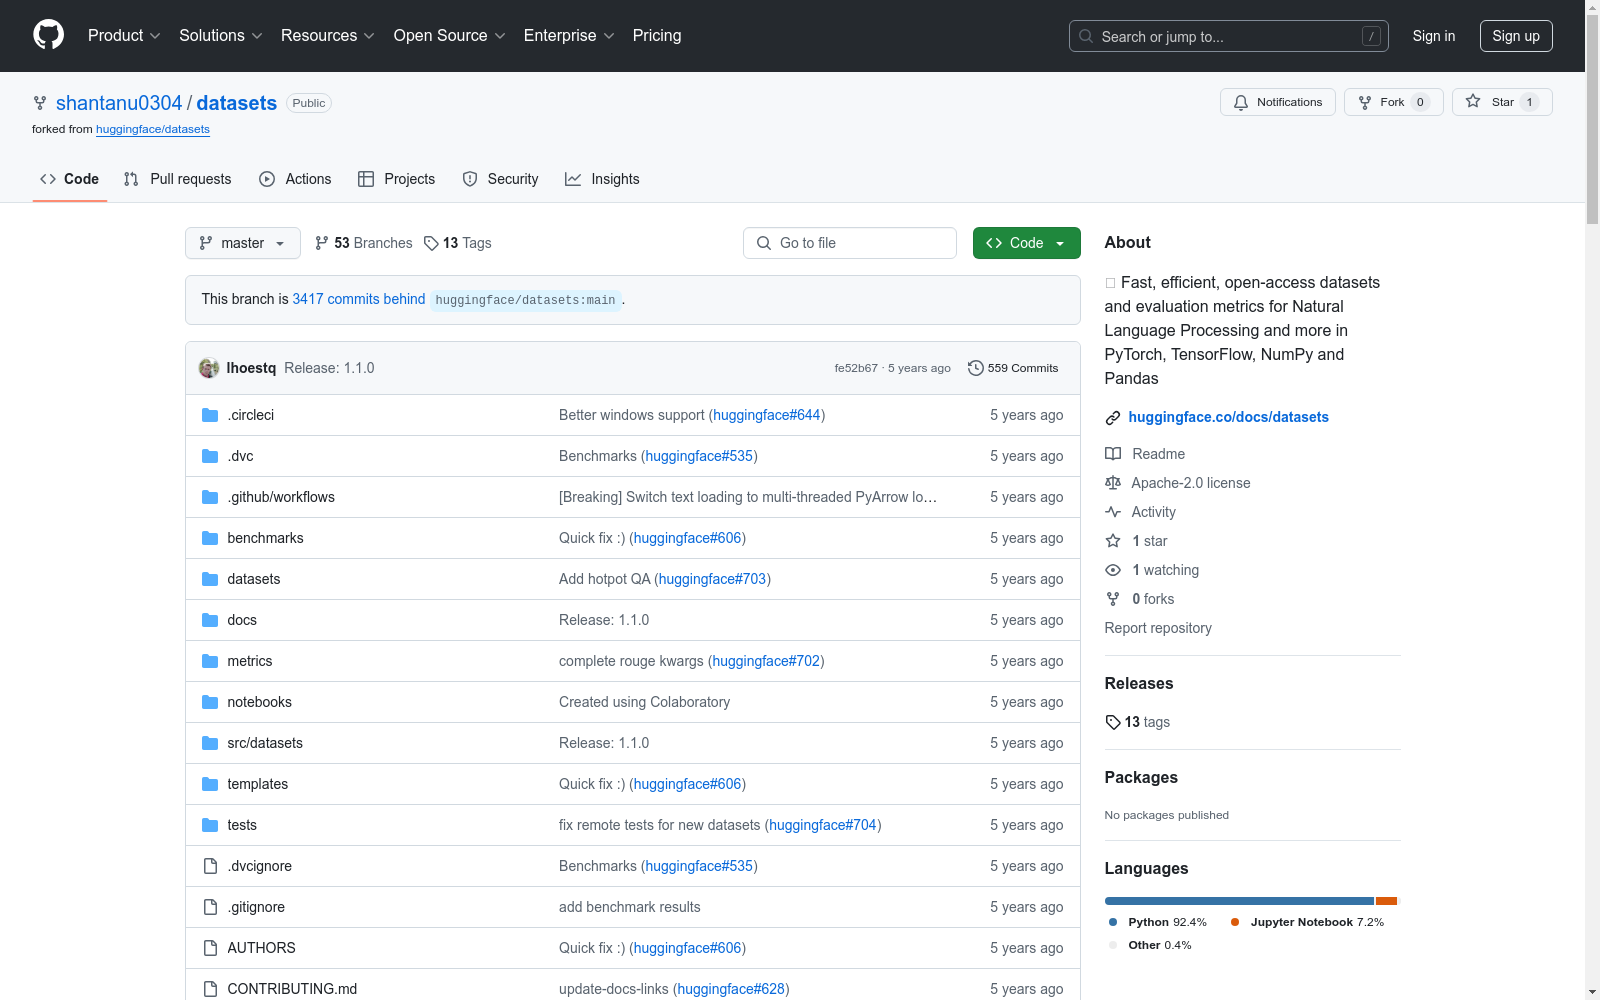View the Insights tab

602,179
